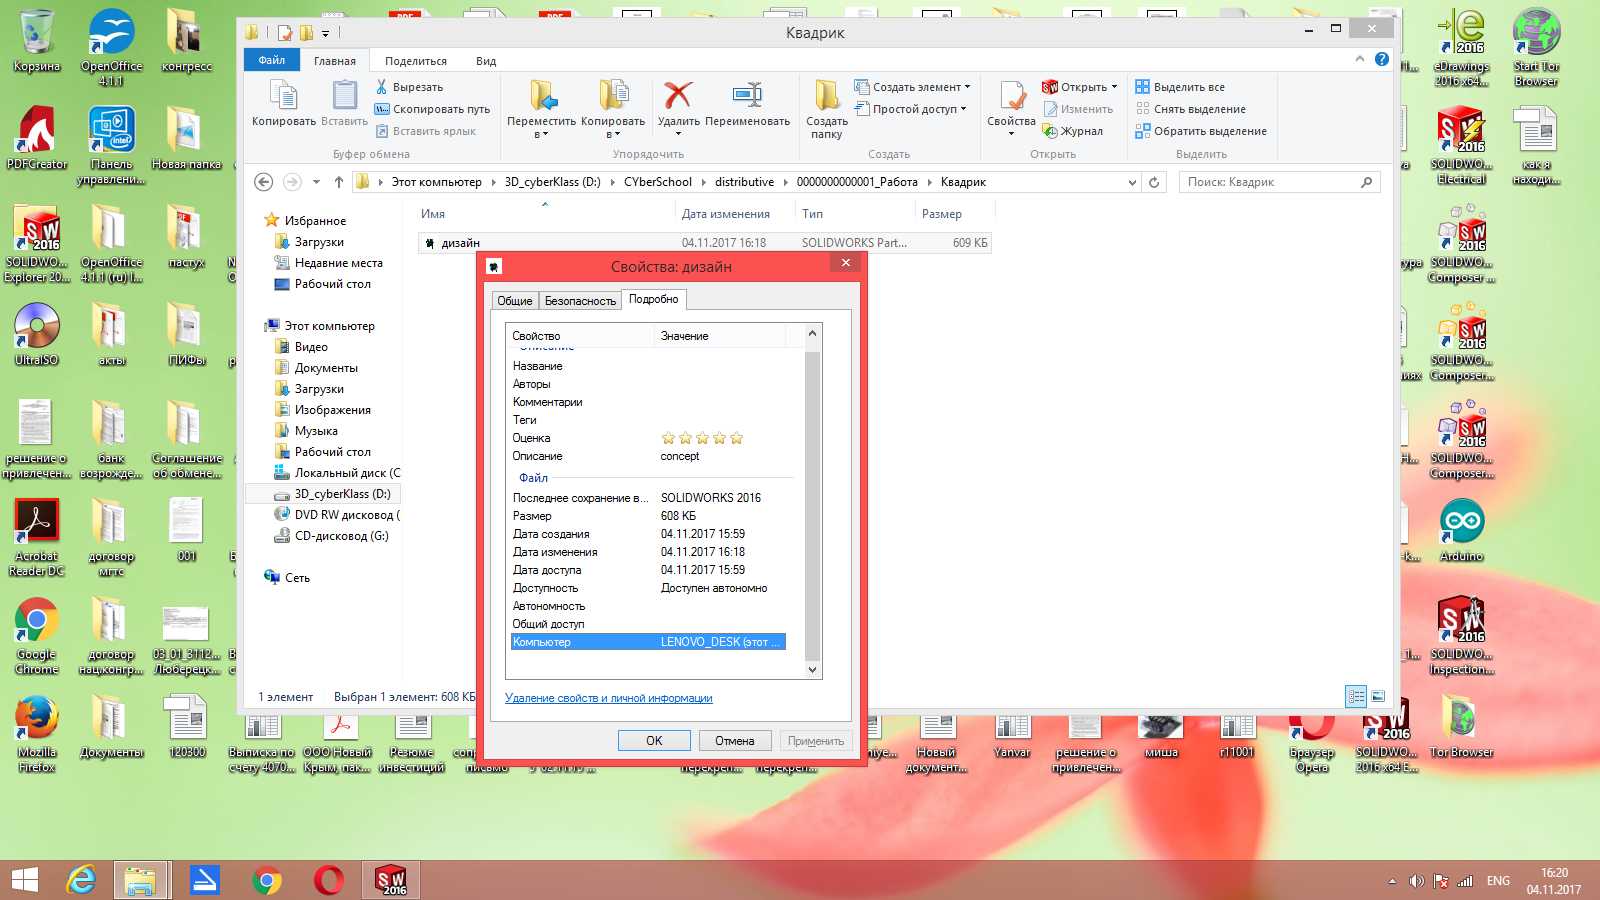Switch Explorer to details view icon
The height and width of the screenshot is (900, 1600).
(x=1356, y=696)
